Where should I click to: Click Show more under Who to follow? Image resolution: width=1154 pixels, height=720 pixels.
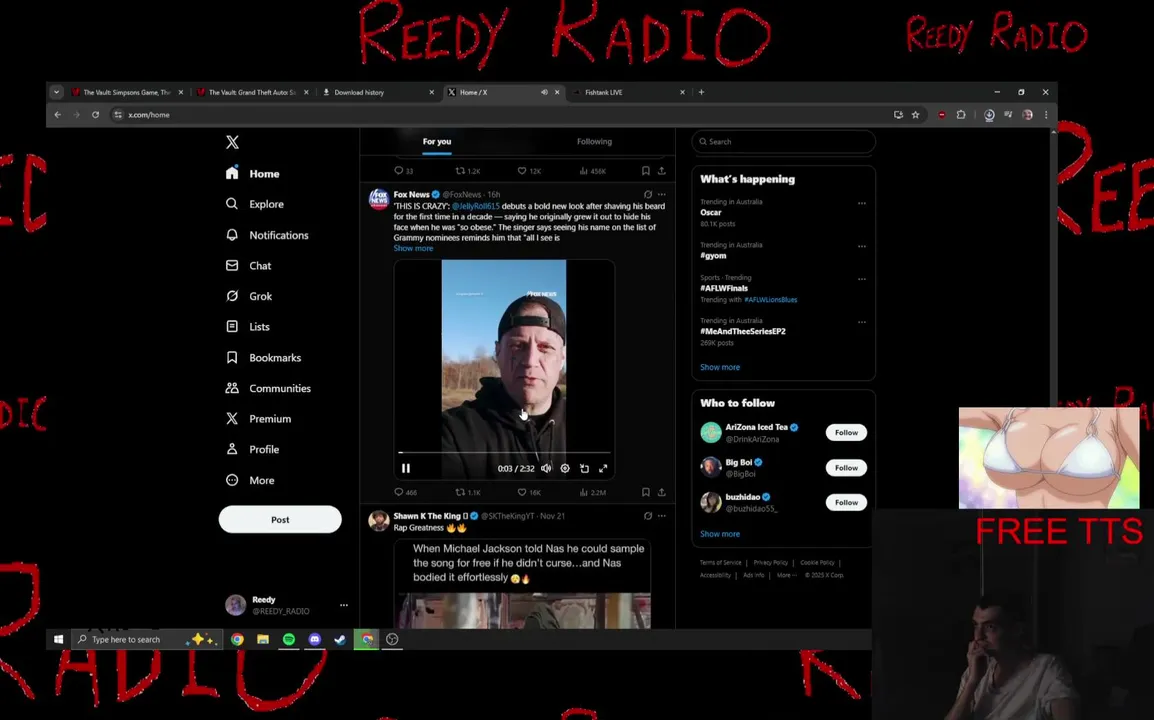pyautogui.click(x=720, y=534)
